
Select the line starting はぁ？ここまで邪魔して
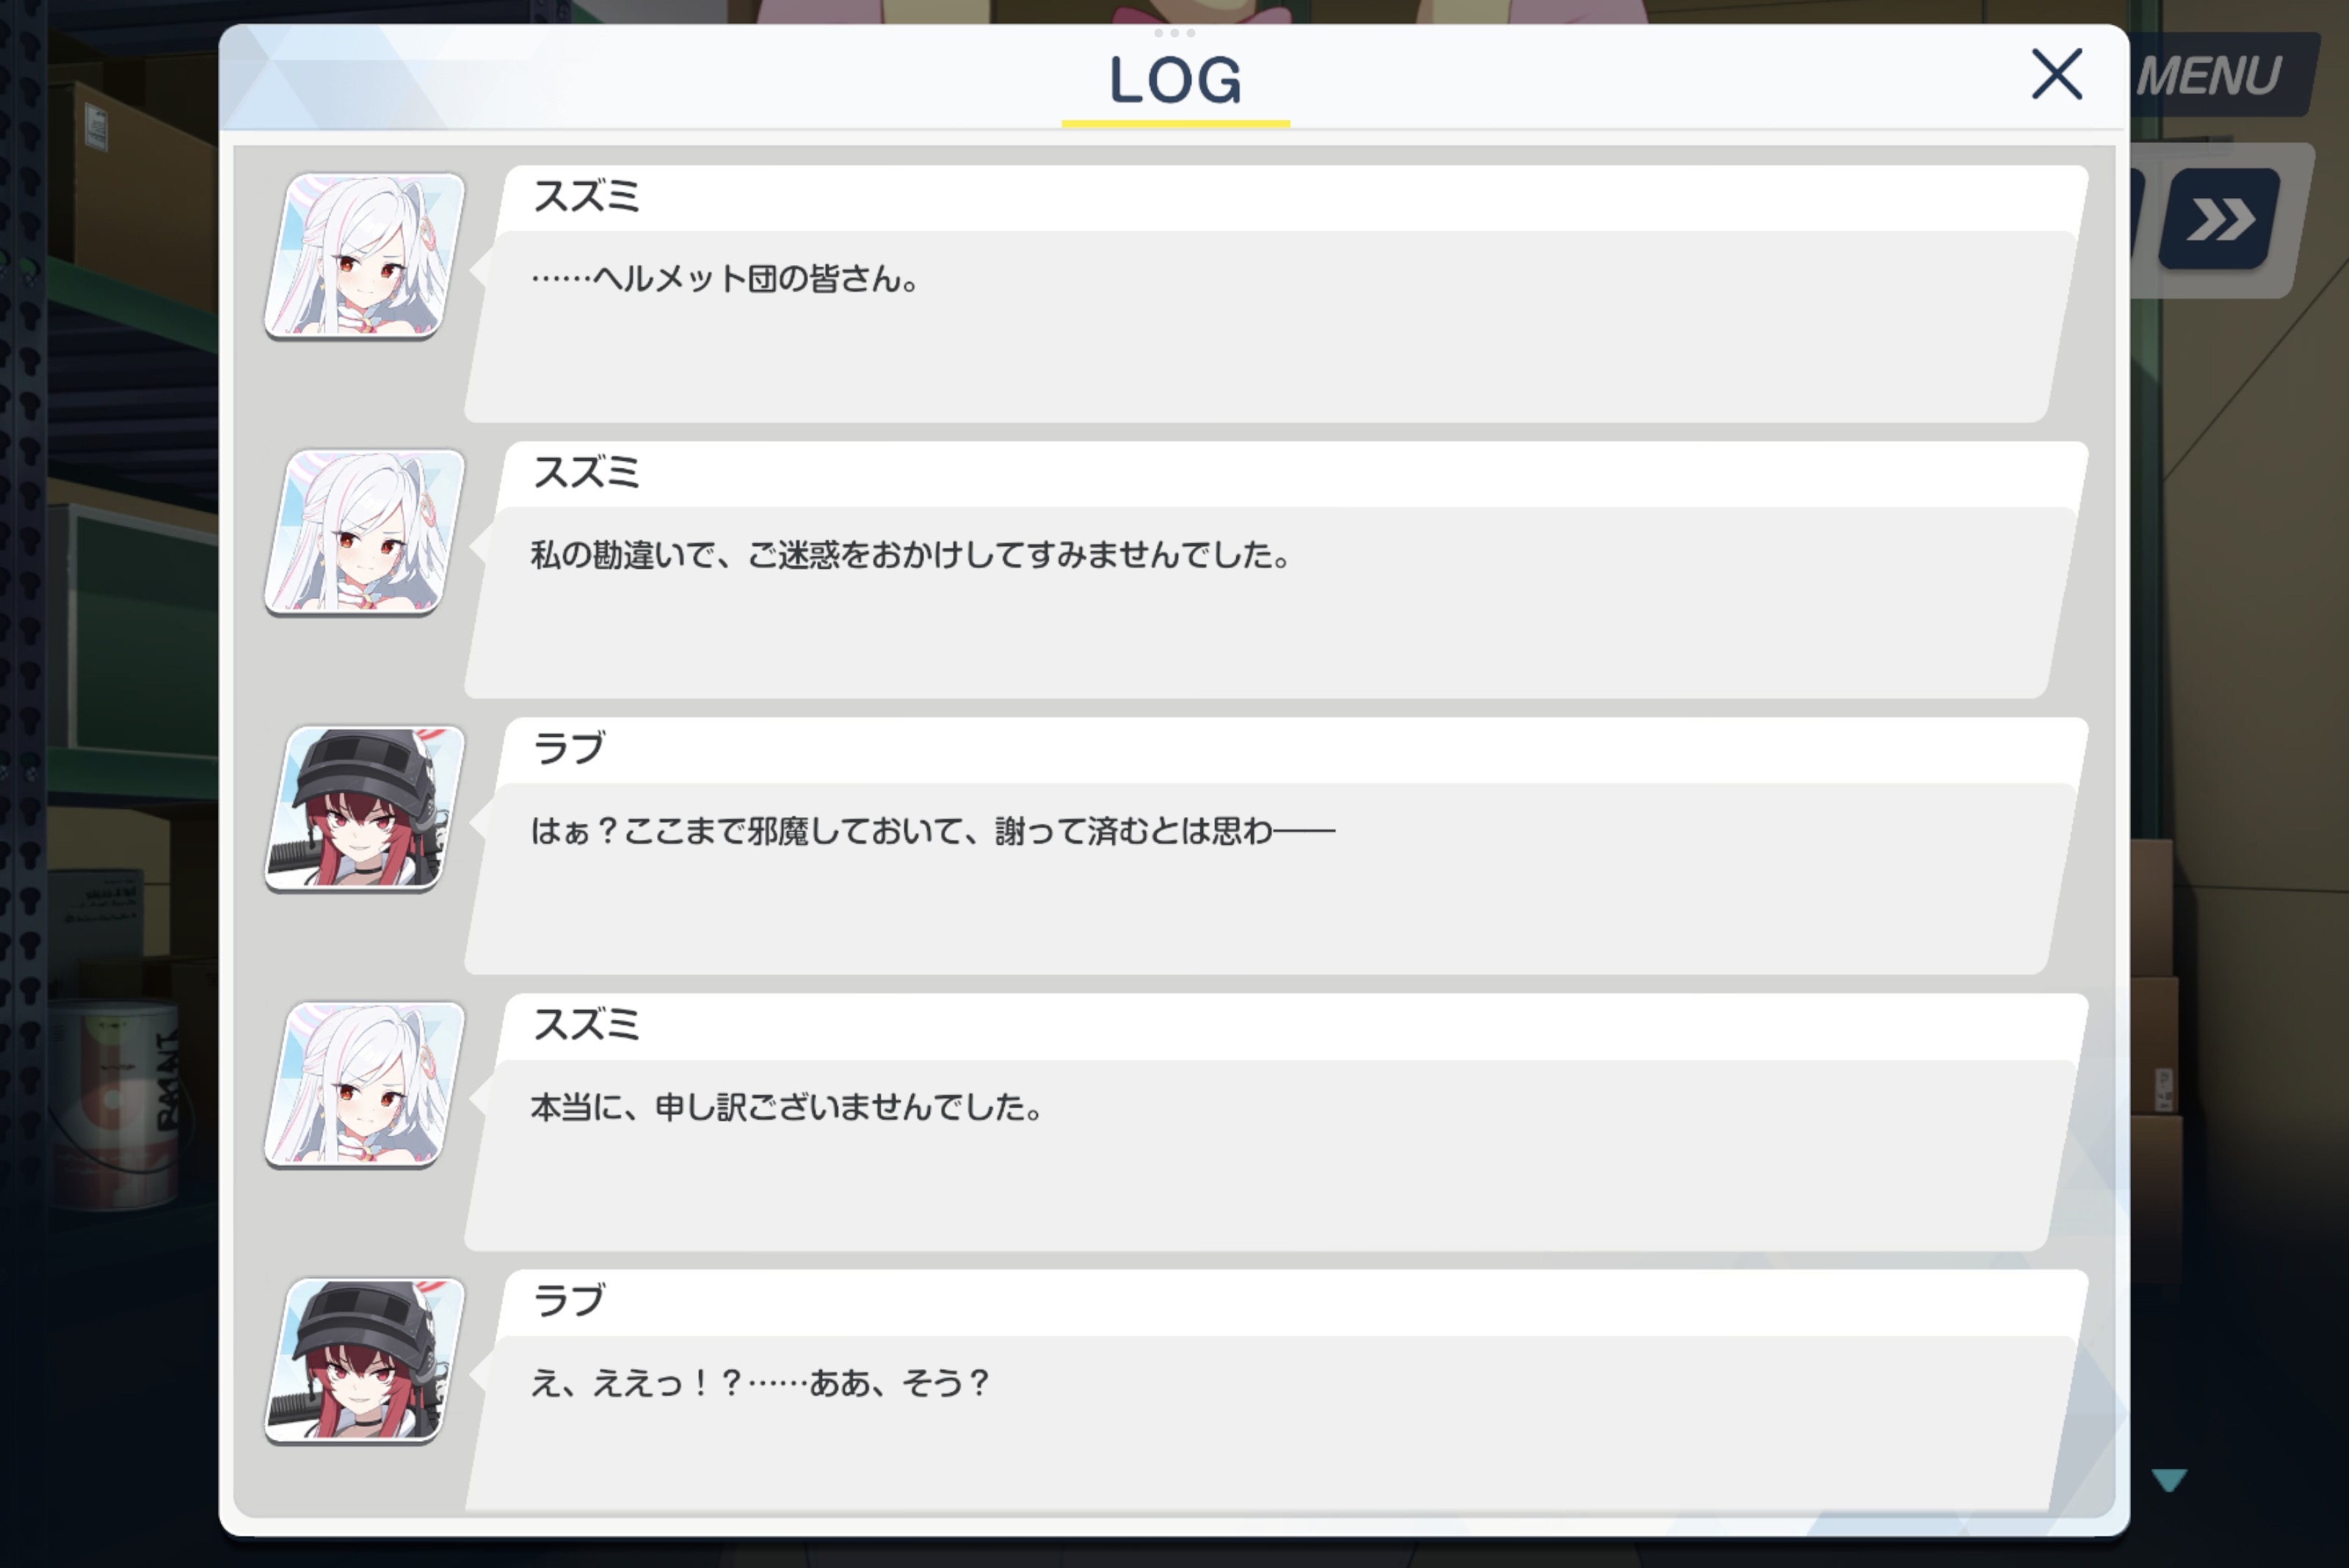(x=932, y=830)
